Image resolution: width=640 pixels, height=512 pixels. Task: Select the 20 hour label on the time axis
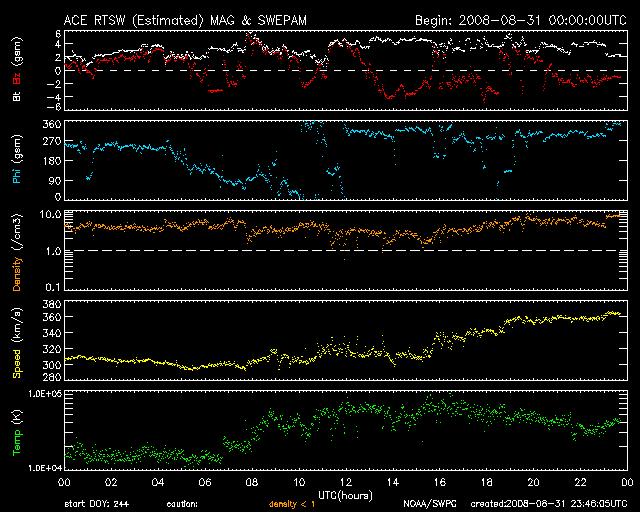[533, 482]
